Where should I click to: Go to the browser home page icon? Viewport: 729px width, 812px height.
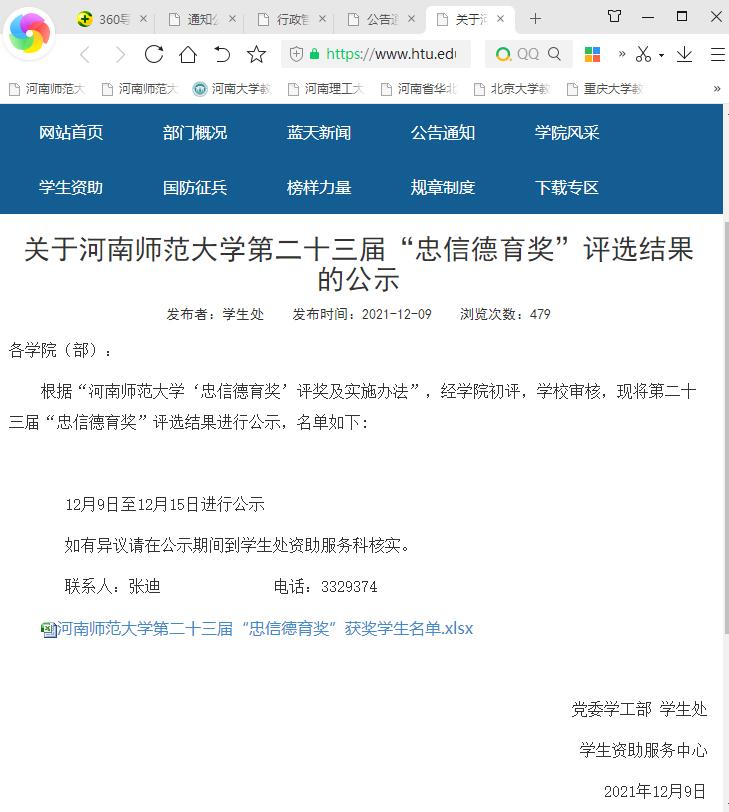tap(188, 54)
